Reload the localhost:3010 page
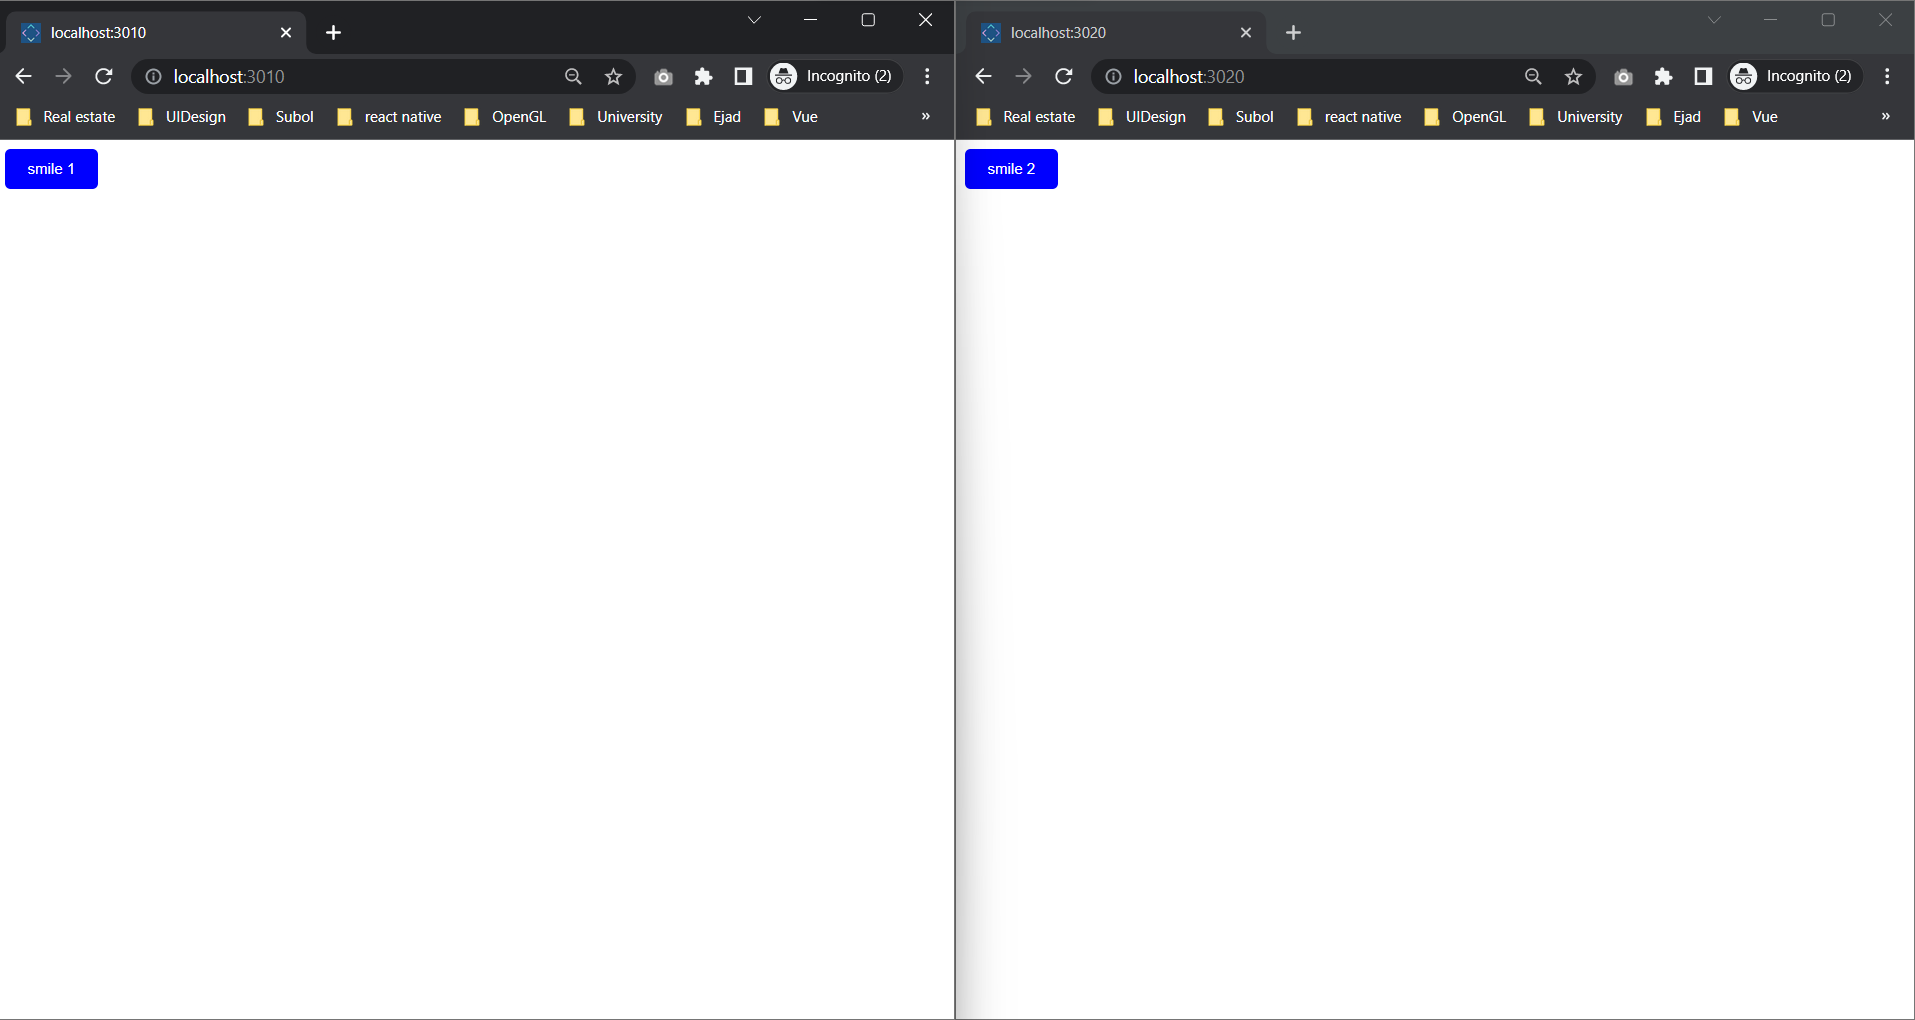1915x1020 pixels. click(104, 77)
